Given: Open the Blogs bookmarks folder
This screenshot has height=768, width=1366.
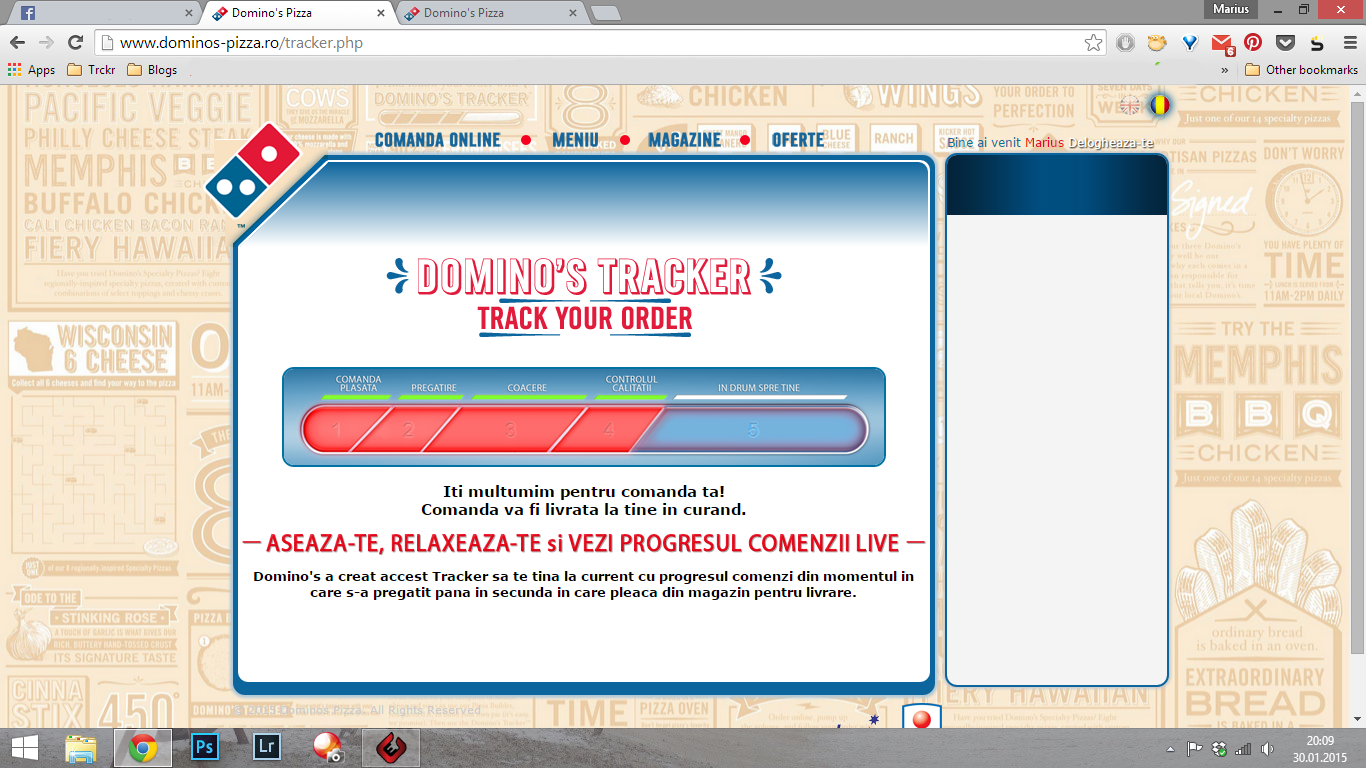Looking at the screenshot, I should 152,70.
